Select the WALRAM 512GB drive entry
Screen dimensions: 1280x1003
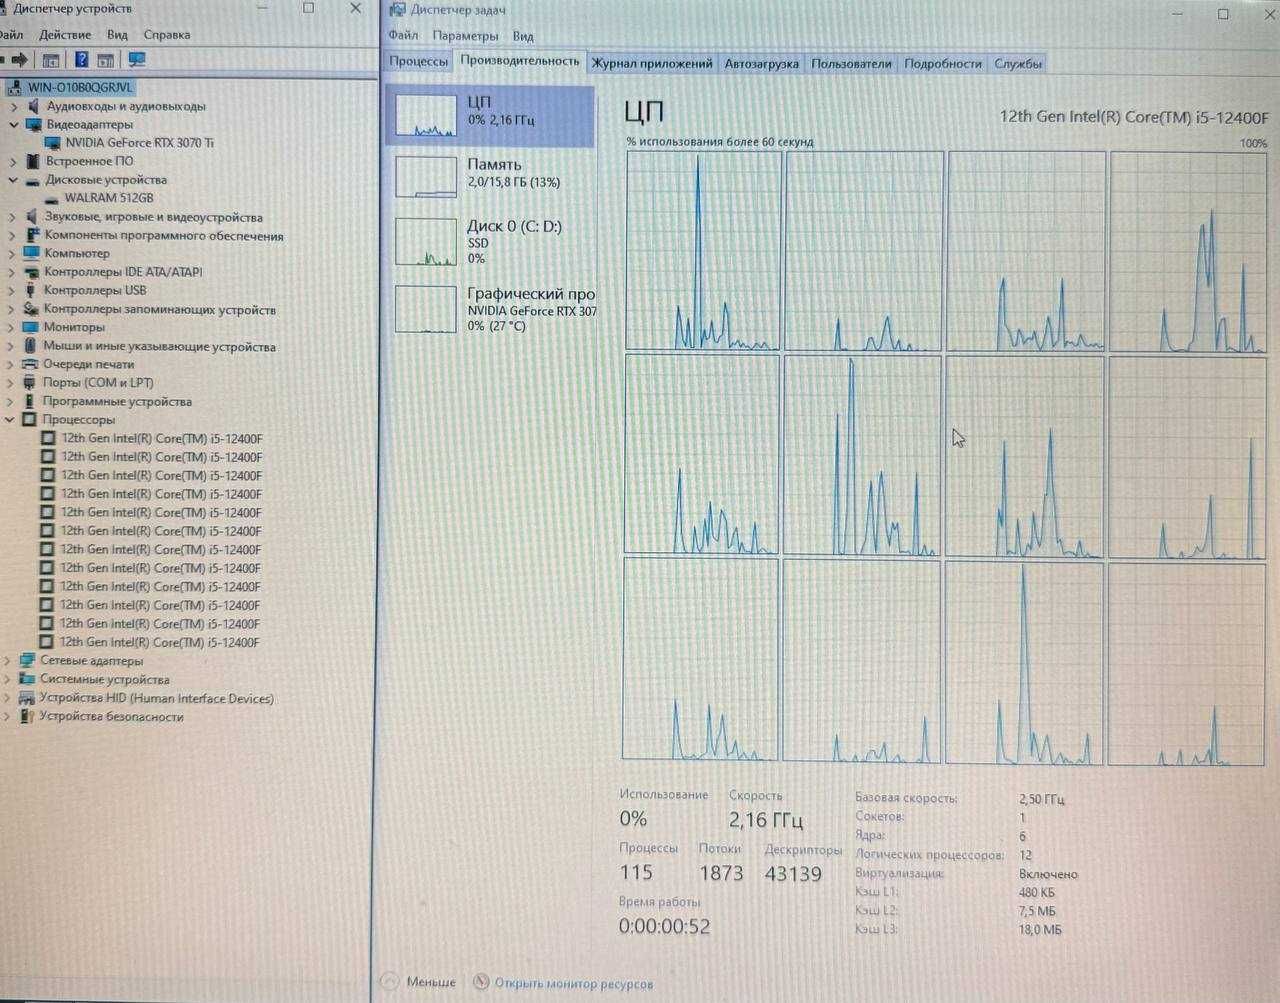pyautogui.click(x=109, y=198)
